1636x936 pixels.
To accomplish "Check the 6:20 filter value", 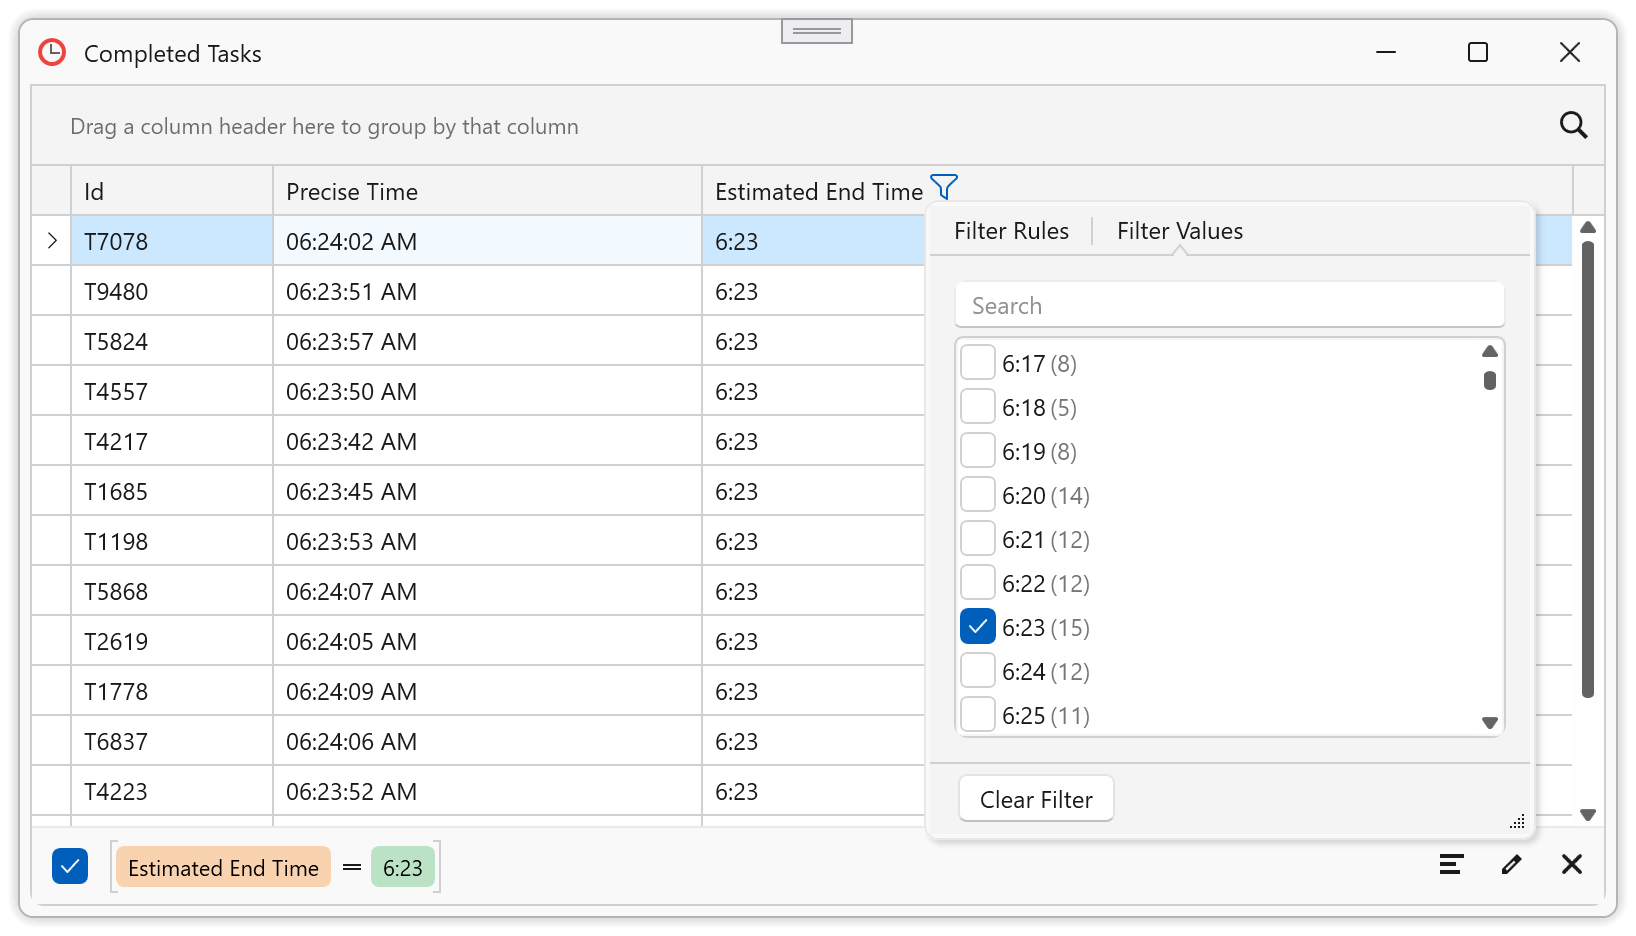I will (978, 494).
